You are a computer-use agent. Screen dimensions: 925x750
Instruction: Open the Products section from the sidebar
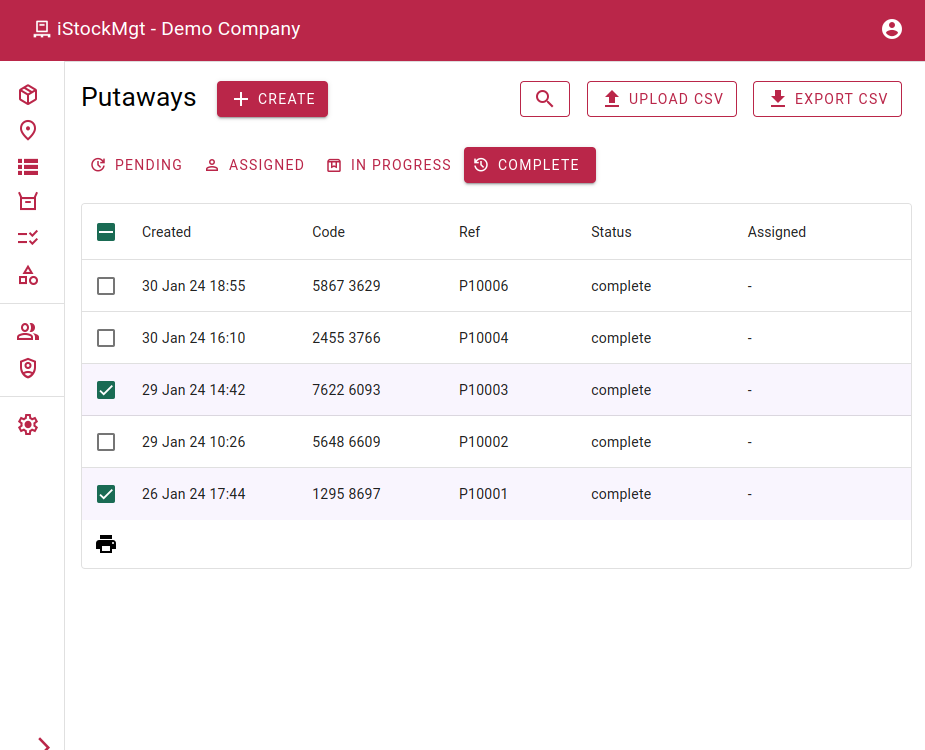[x=27, y=94]
